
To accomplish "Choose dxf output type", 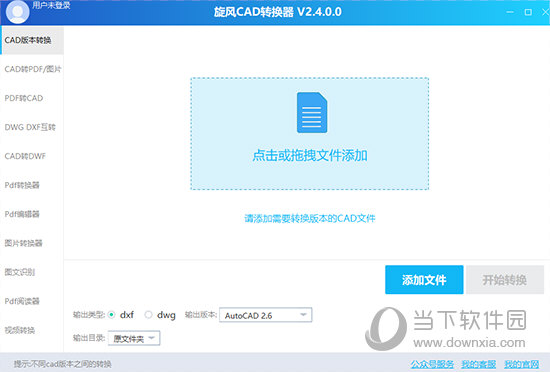I will pos(112,315).
